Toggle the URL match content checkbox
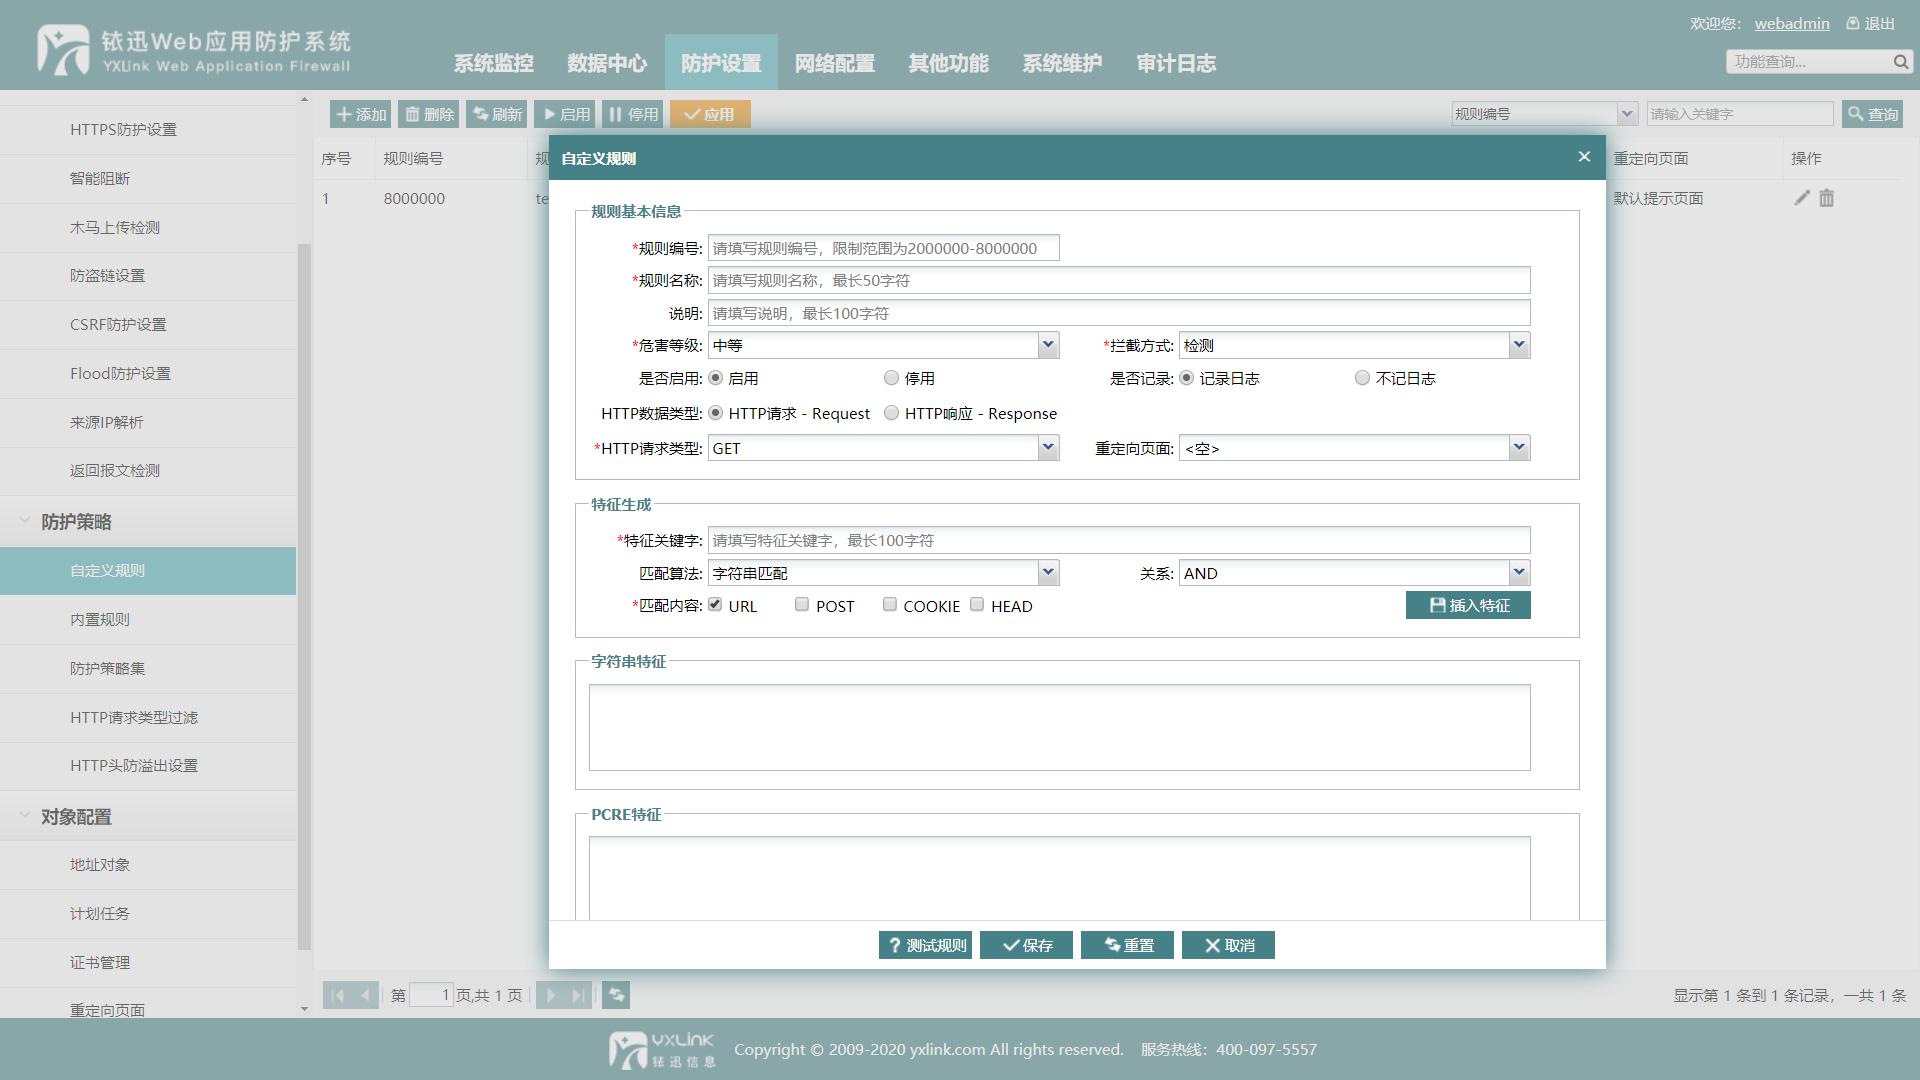The height and width of the screenshot is (1080, 1920). 715,604
